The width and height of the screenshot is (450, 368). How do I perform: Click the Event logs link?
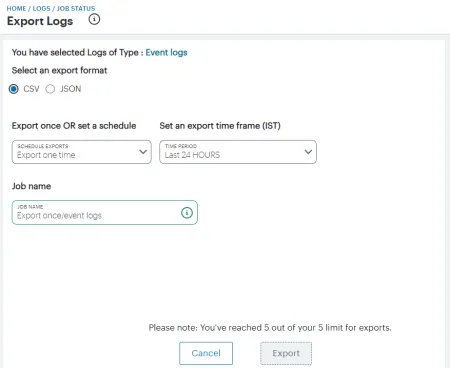click(166, 52)
